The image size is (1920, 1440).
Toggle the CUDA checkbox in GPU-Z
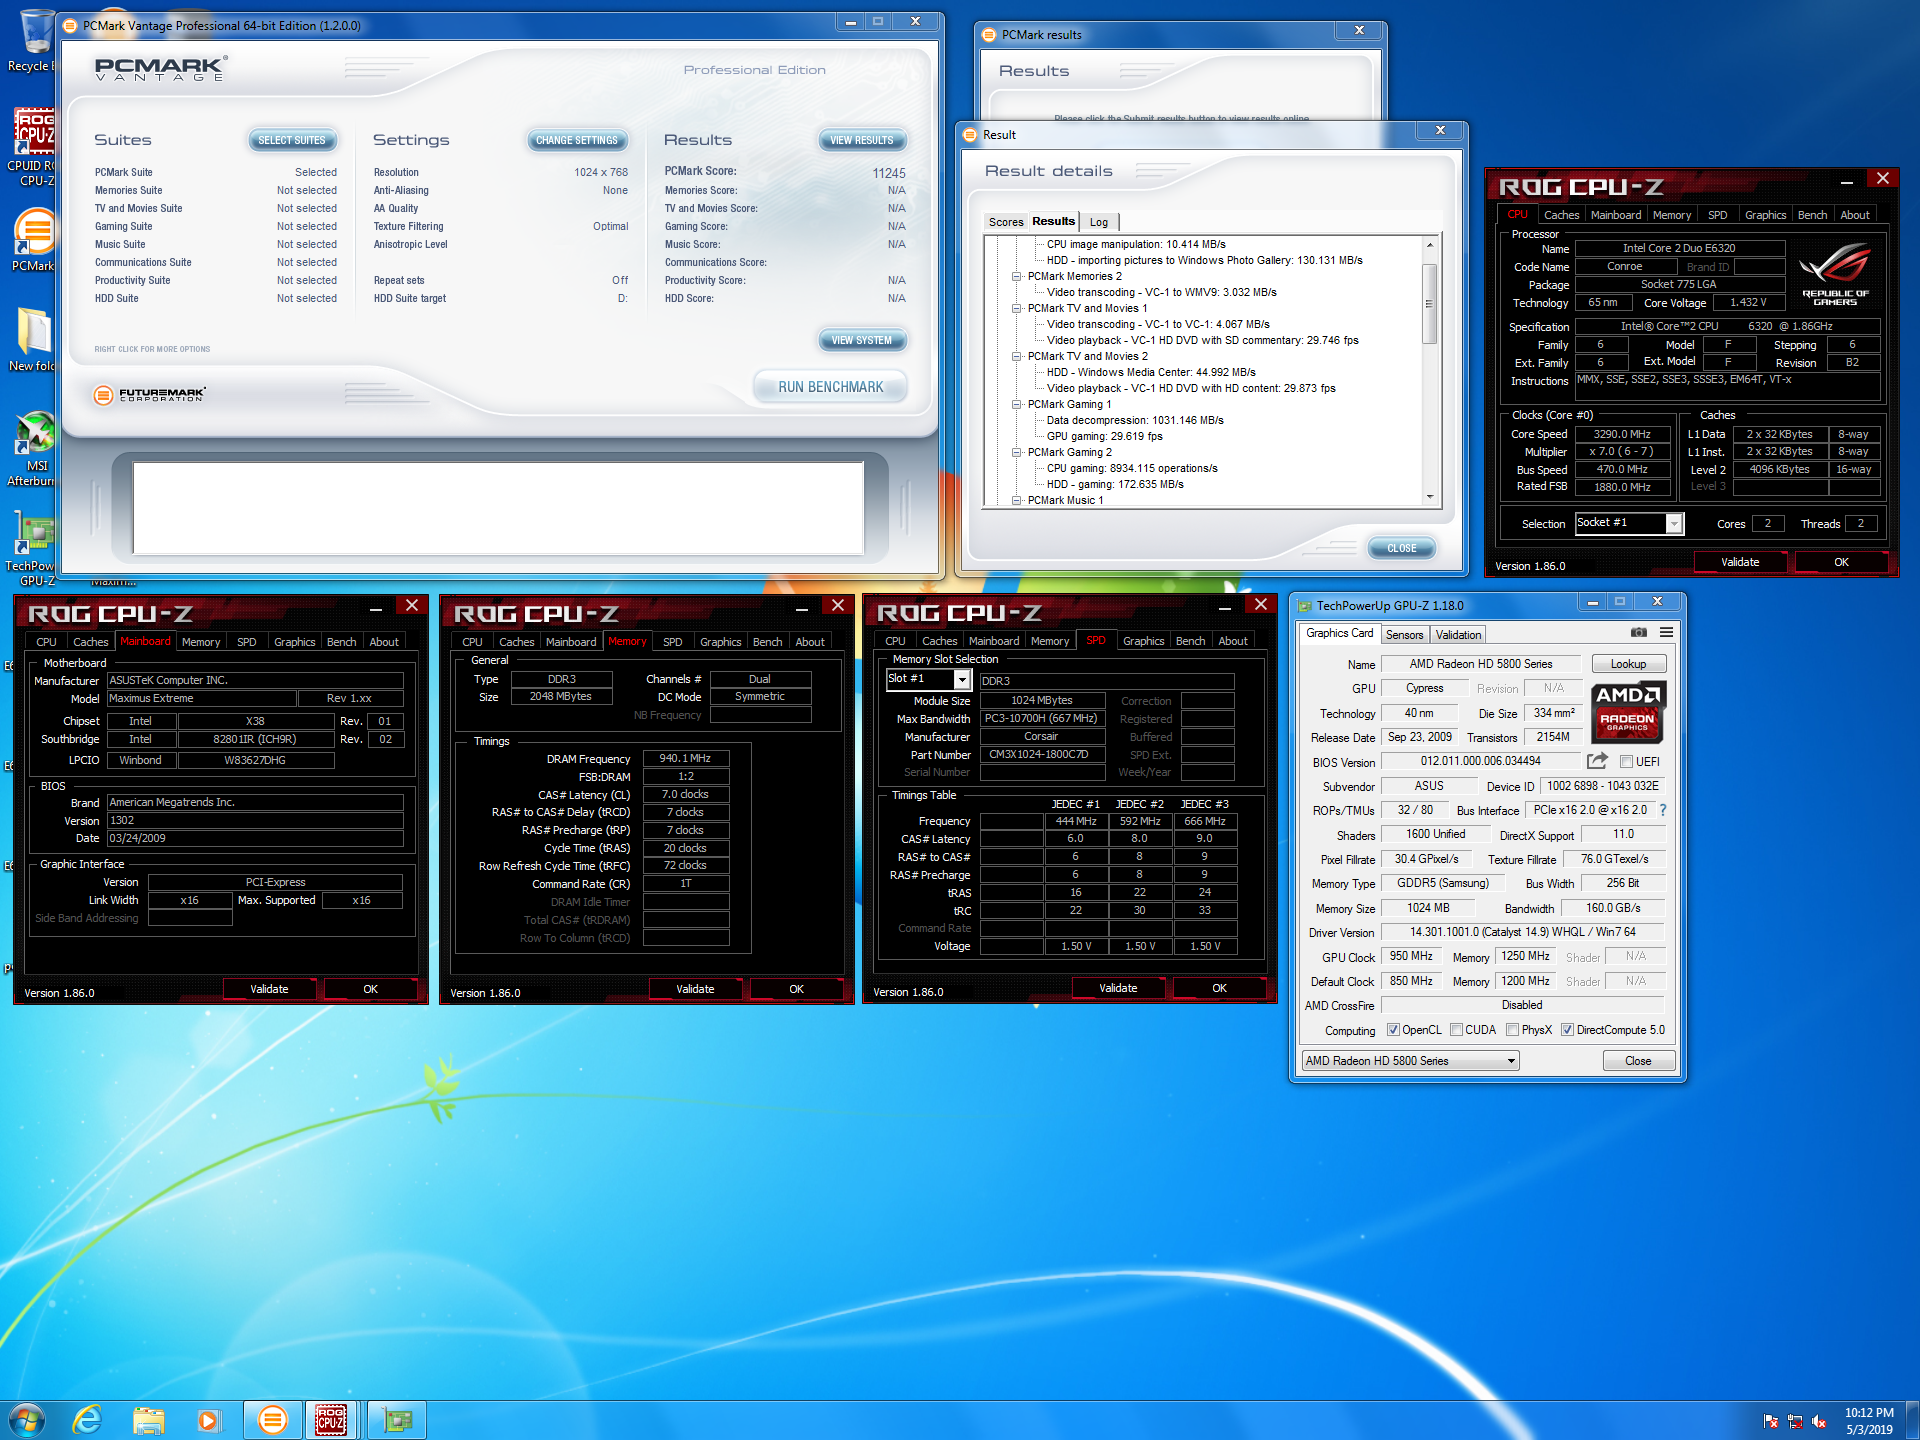pos(1456,1030)
